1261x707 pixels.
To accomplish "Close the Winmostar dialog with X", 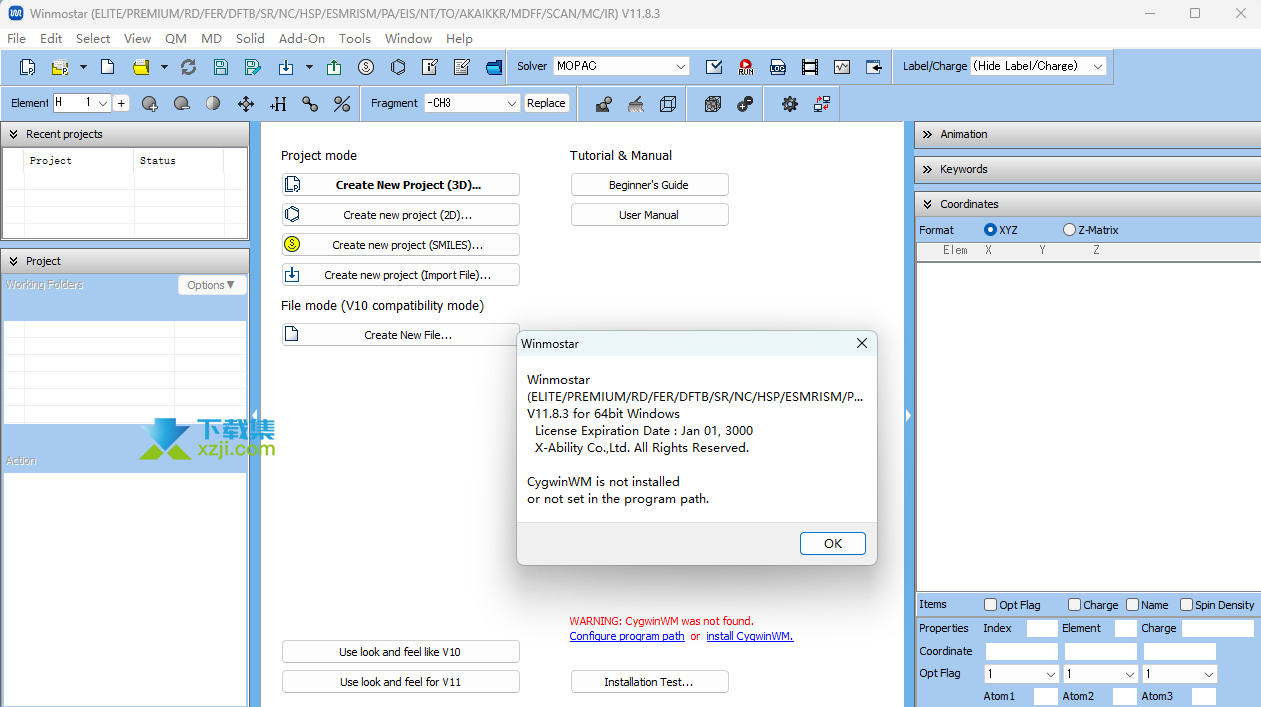I will 862,343.
